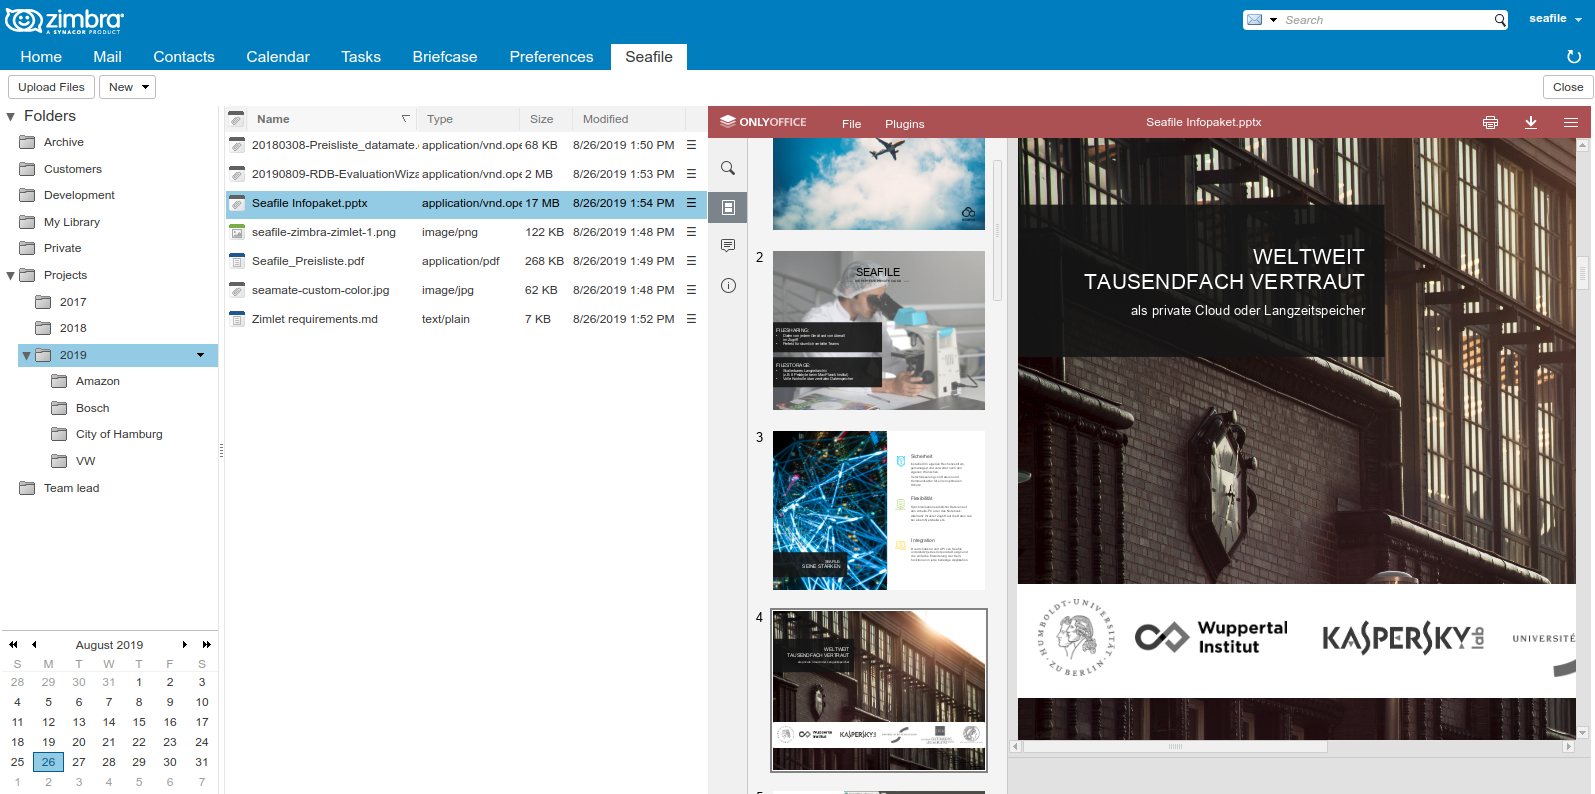
Task: Switch to the Calendar tab
Action: (278, 57)
